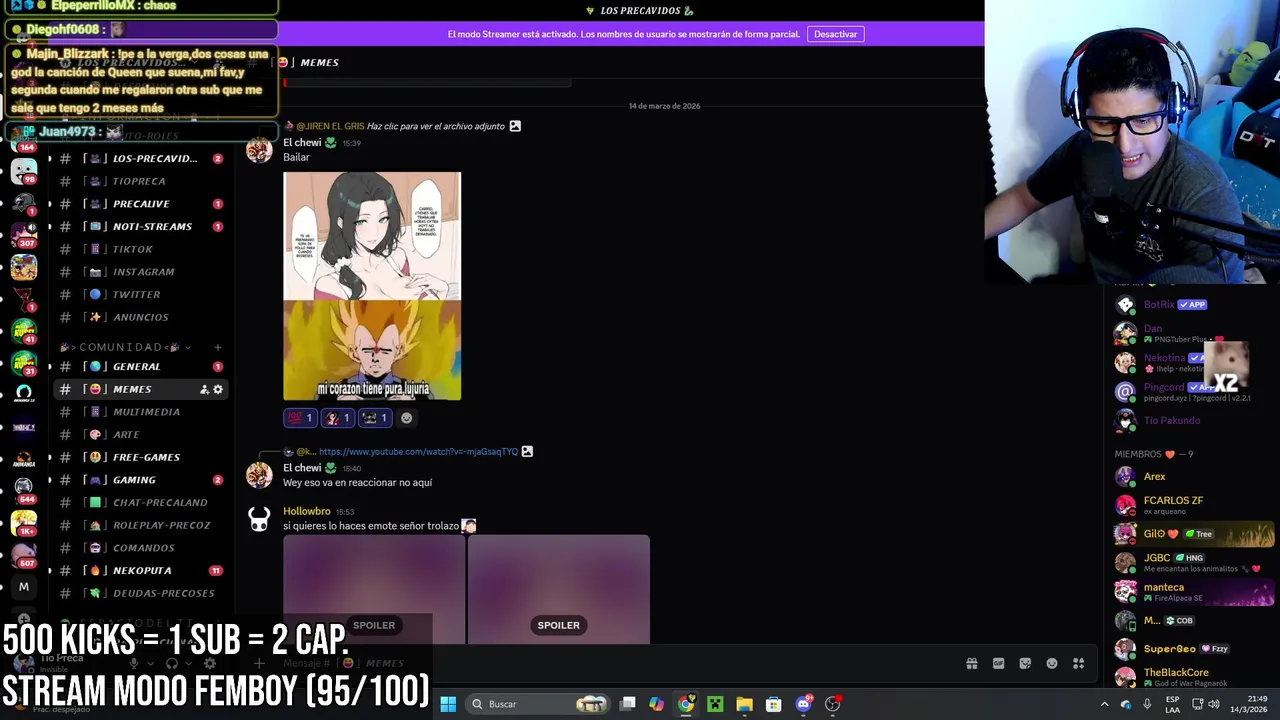Open the apps launcher in message bar
This screenshot has height=720, width=1280.
(1079, 663)
